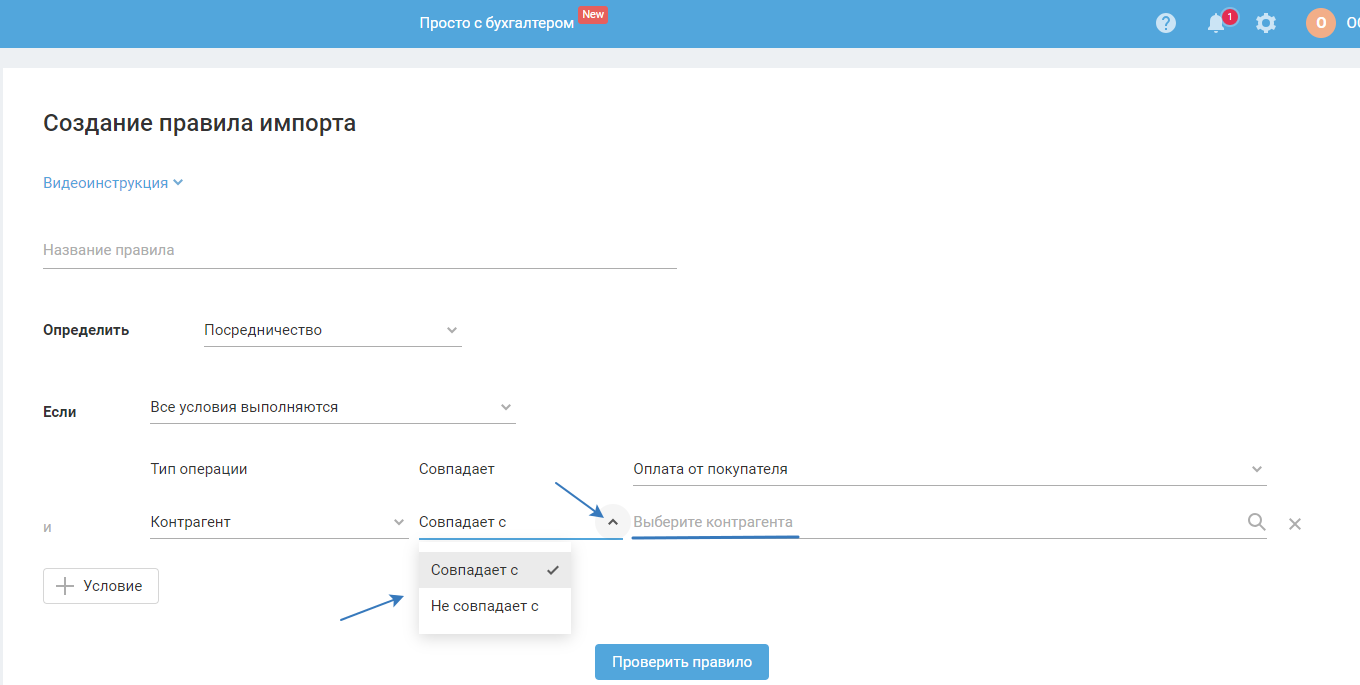Click the Проверить правило button
1360x685 pixels.
[x=681, y=662]
